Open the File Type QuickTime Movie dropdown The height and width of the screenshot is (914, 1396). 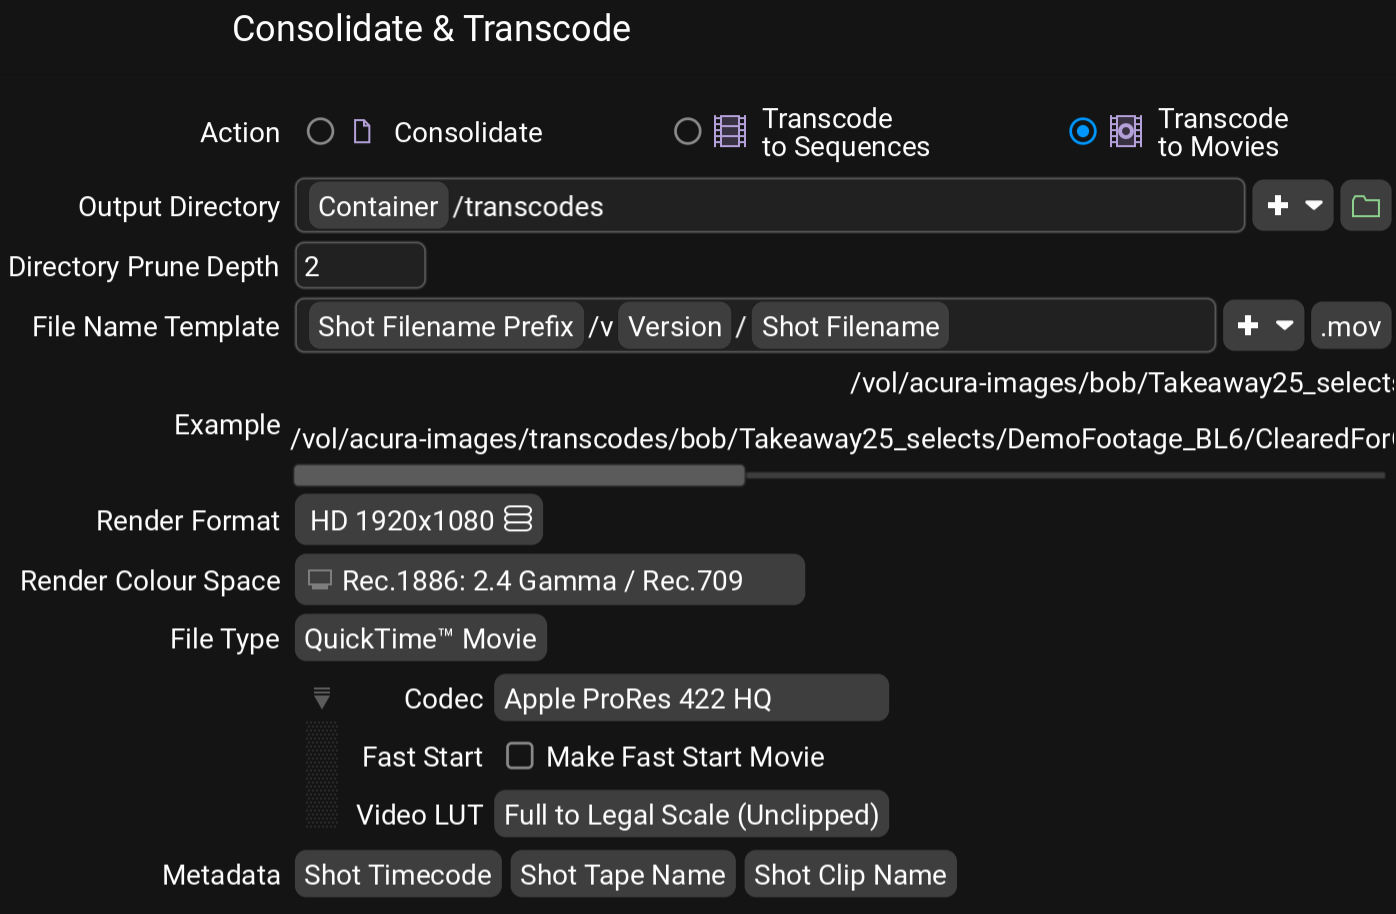[420, 639]
